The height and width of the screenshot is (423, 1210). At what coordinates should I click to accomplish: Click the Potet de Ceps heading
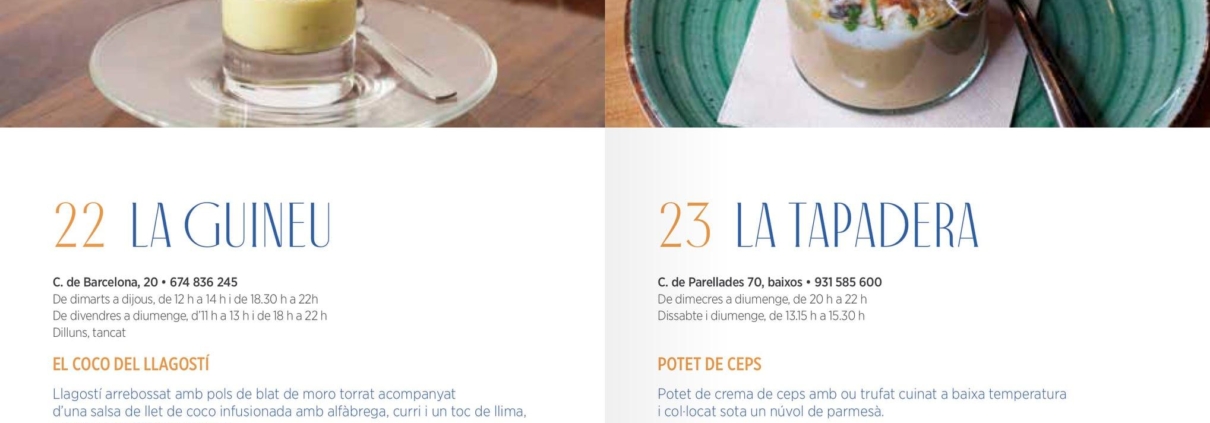tap(710, 364)
